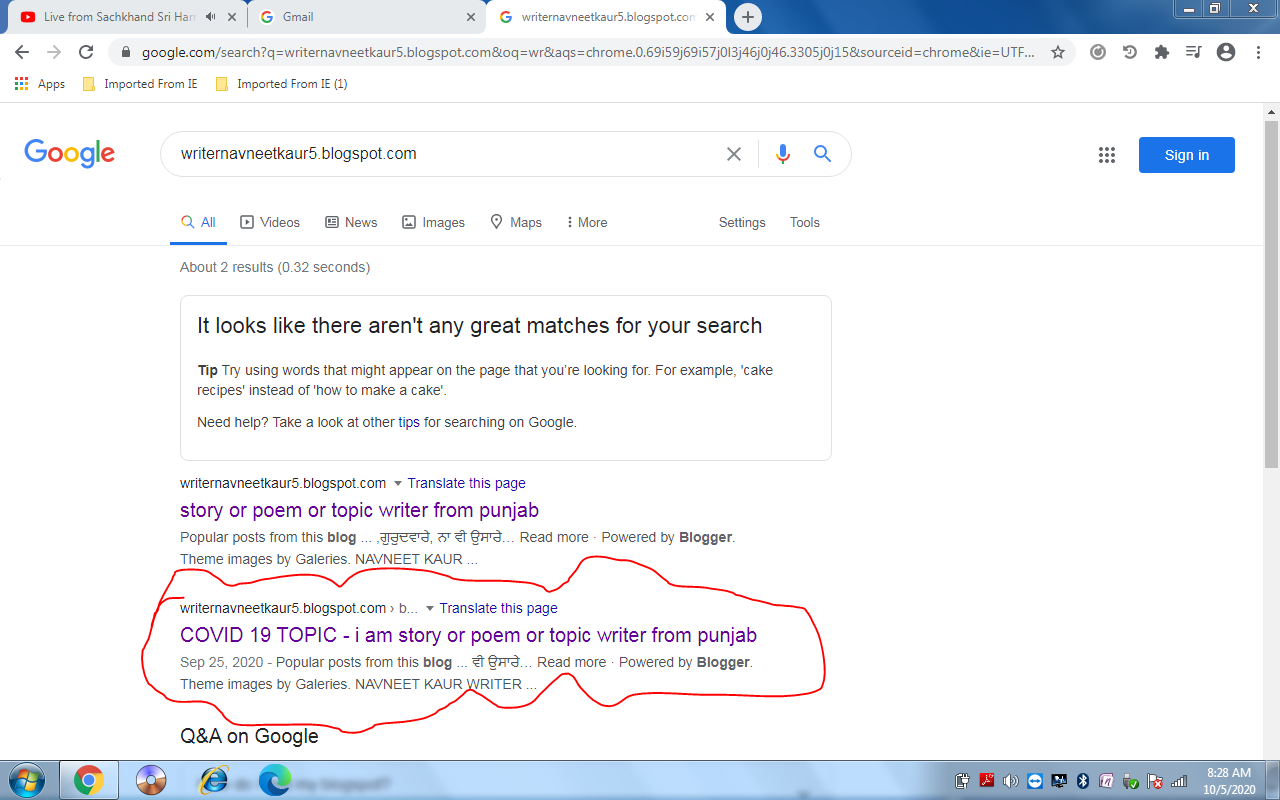Open the 'tips' link for searching on Google
The image size is (1280, 800).
click(409, 422)
